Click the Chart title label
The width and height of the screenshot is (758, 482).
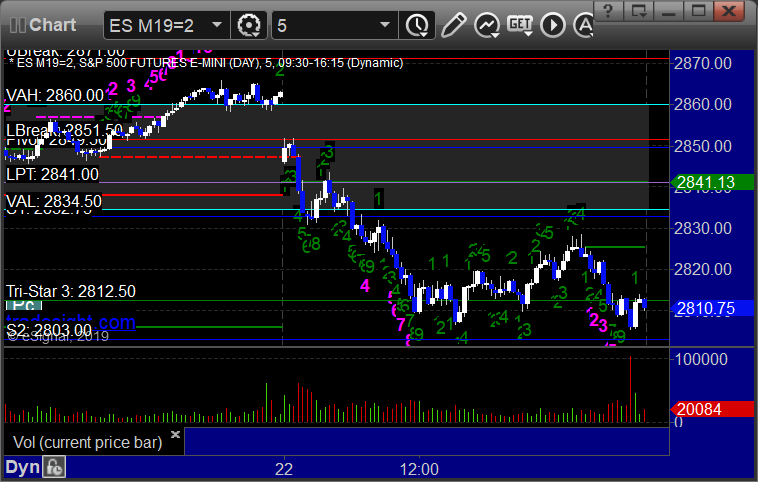pyautogui.click(x=52, y=25)
